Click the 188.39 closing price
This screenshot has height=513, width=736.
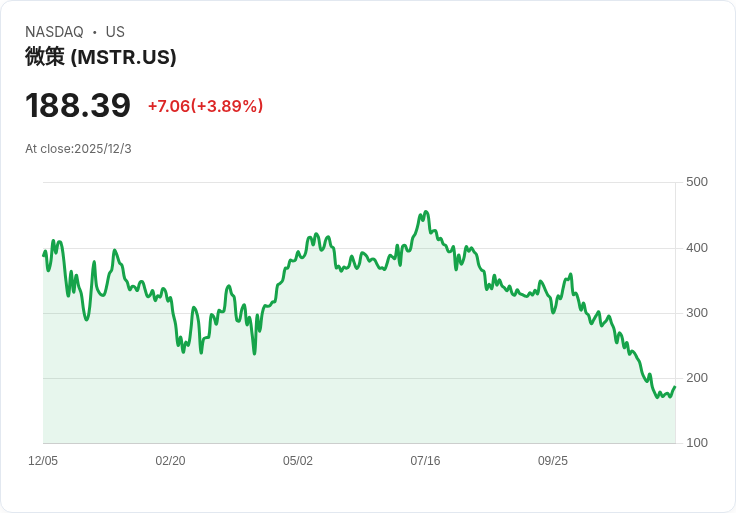[x=78, y=105]
